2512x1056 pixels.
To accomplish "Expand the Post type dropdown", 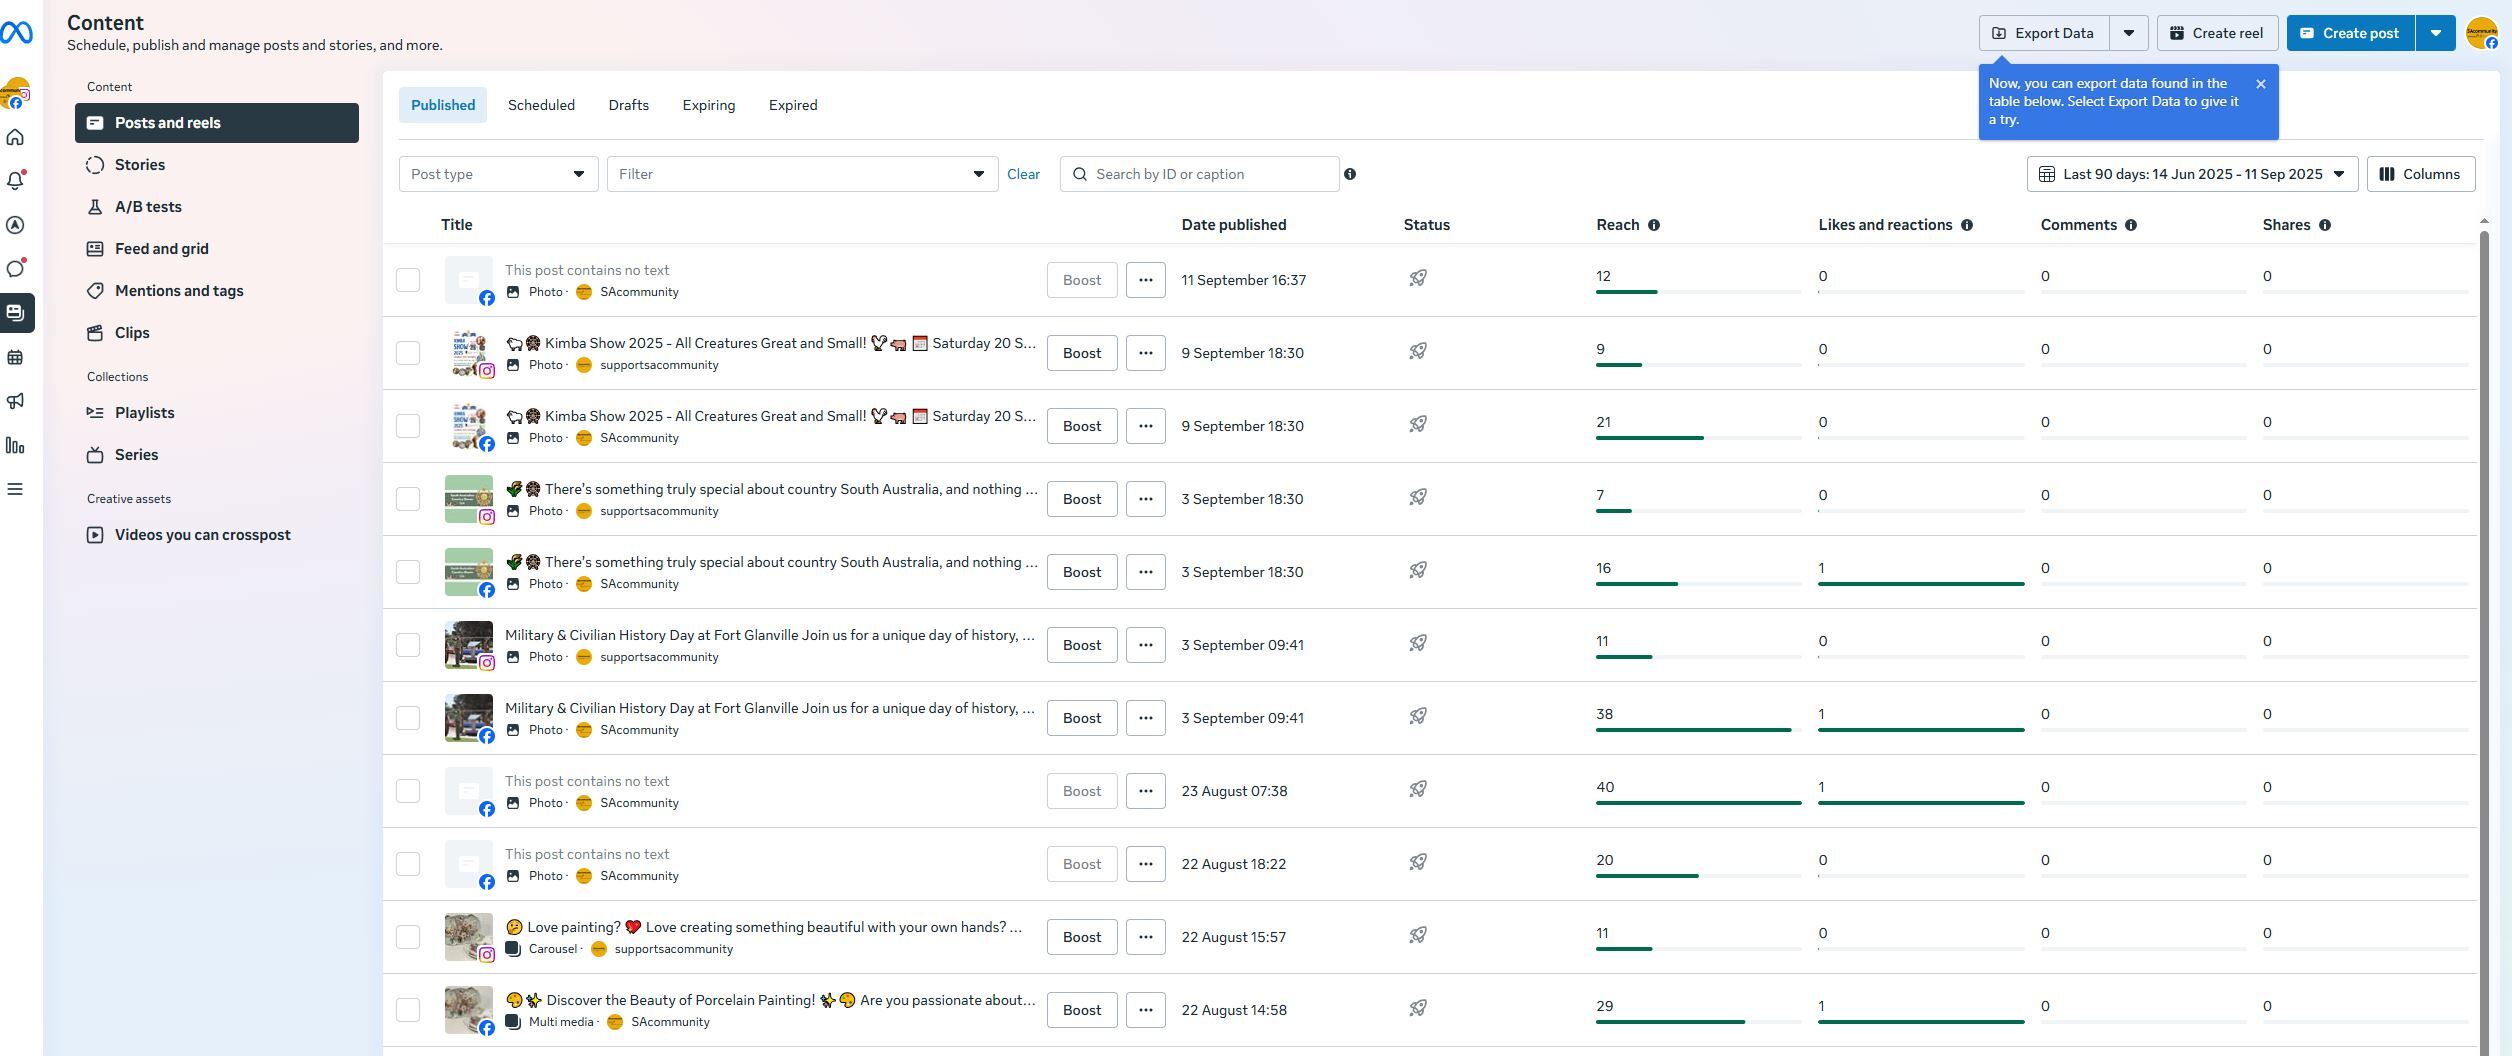I will tap(498, 174).
